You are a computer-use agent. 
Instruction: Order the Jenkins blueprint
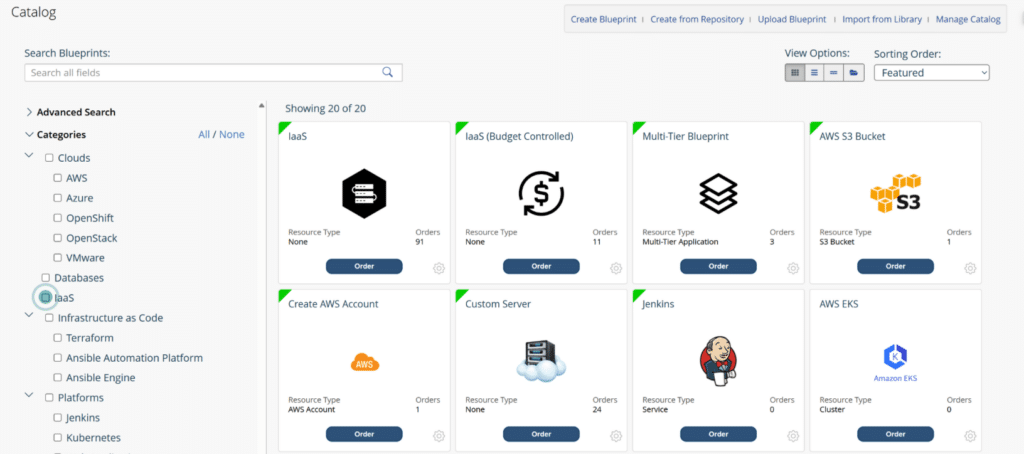point(718,434)
